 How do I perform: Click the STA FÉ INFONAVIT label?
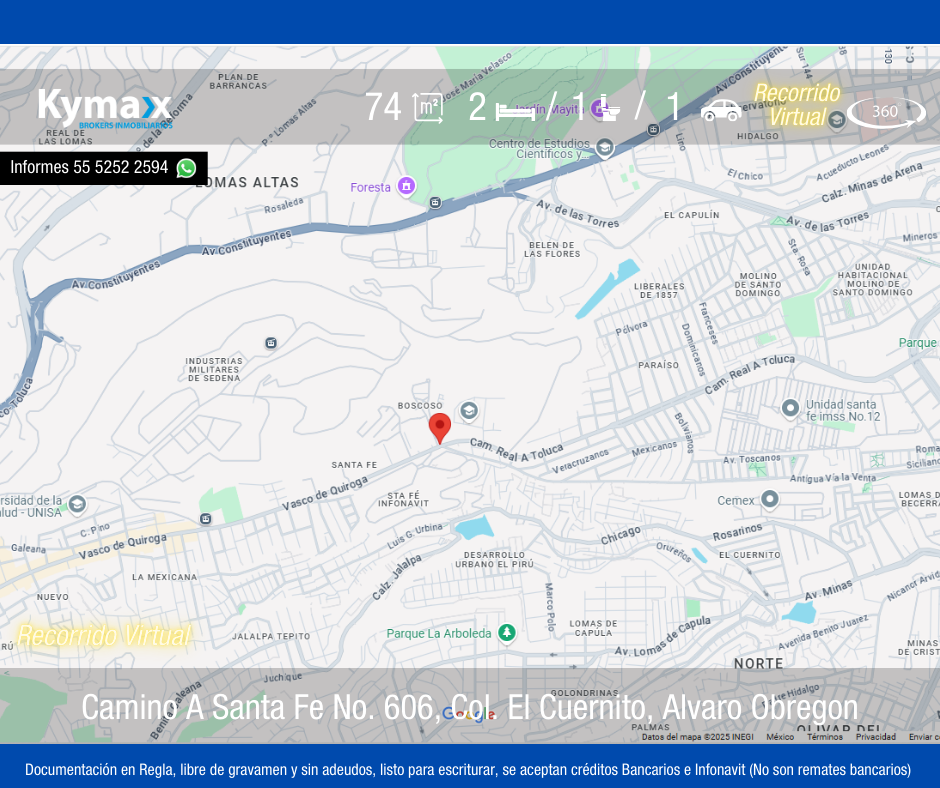[x=403, y=499]
